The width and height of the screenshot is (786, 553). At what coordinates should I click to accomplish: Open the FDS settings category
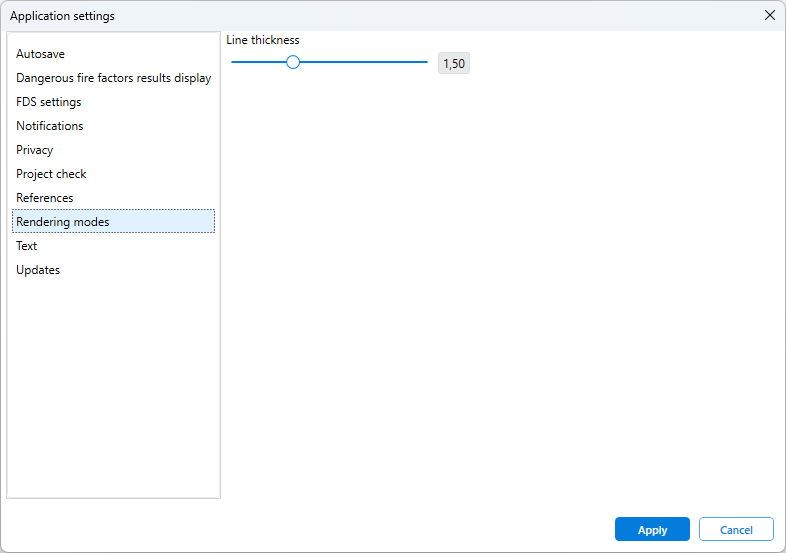click(x=113, y=102)
